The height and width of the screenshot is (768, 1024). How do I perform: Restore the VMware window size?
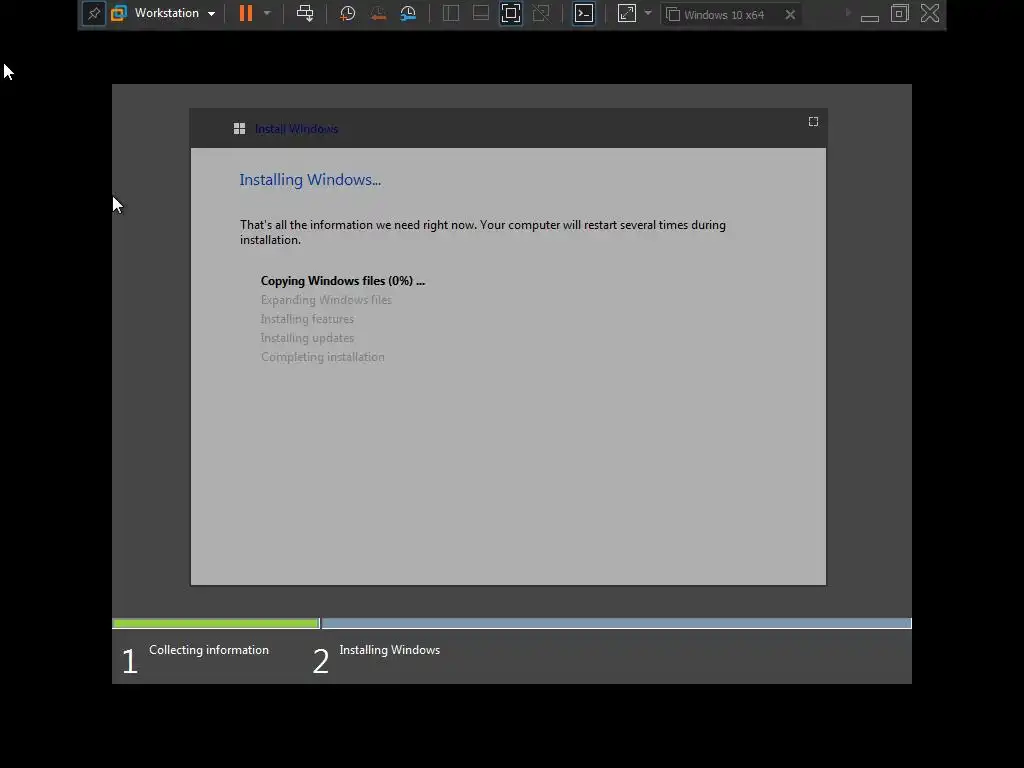900,13
